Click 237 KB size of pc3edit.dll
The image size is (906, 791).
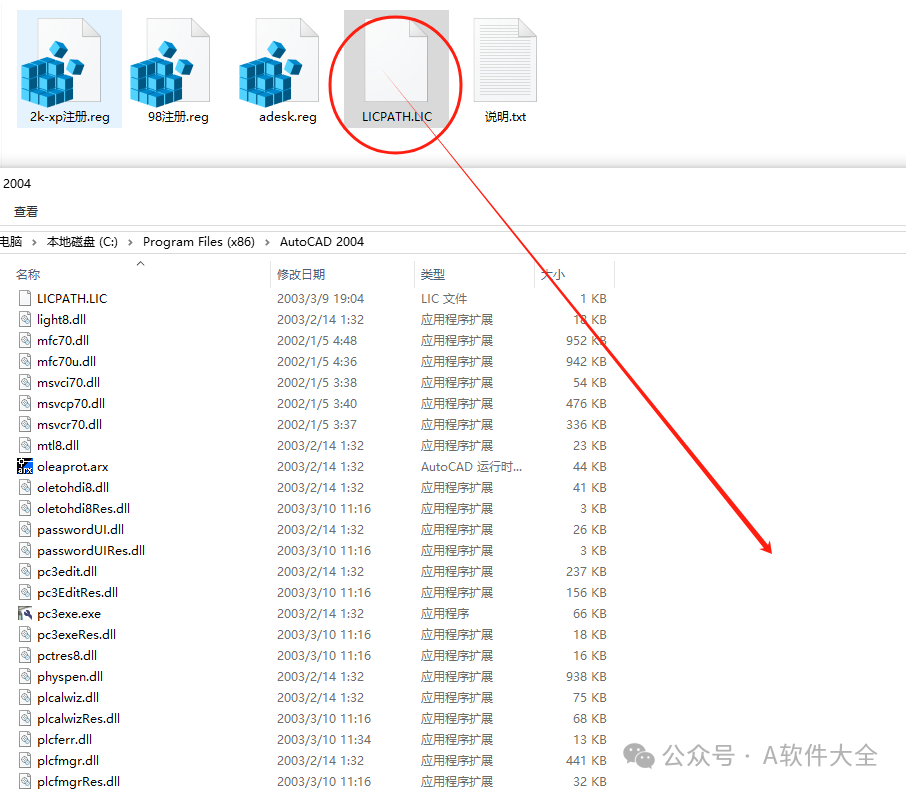[586, 571]
